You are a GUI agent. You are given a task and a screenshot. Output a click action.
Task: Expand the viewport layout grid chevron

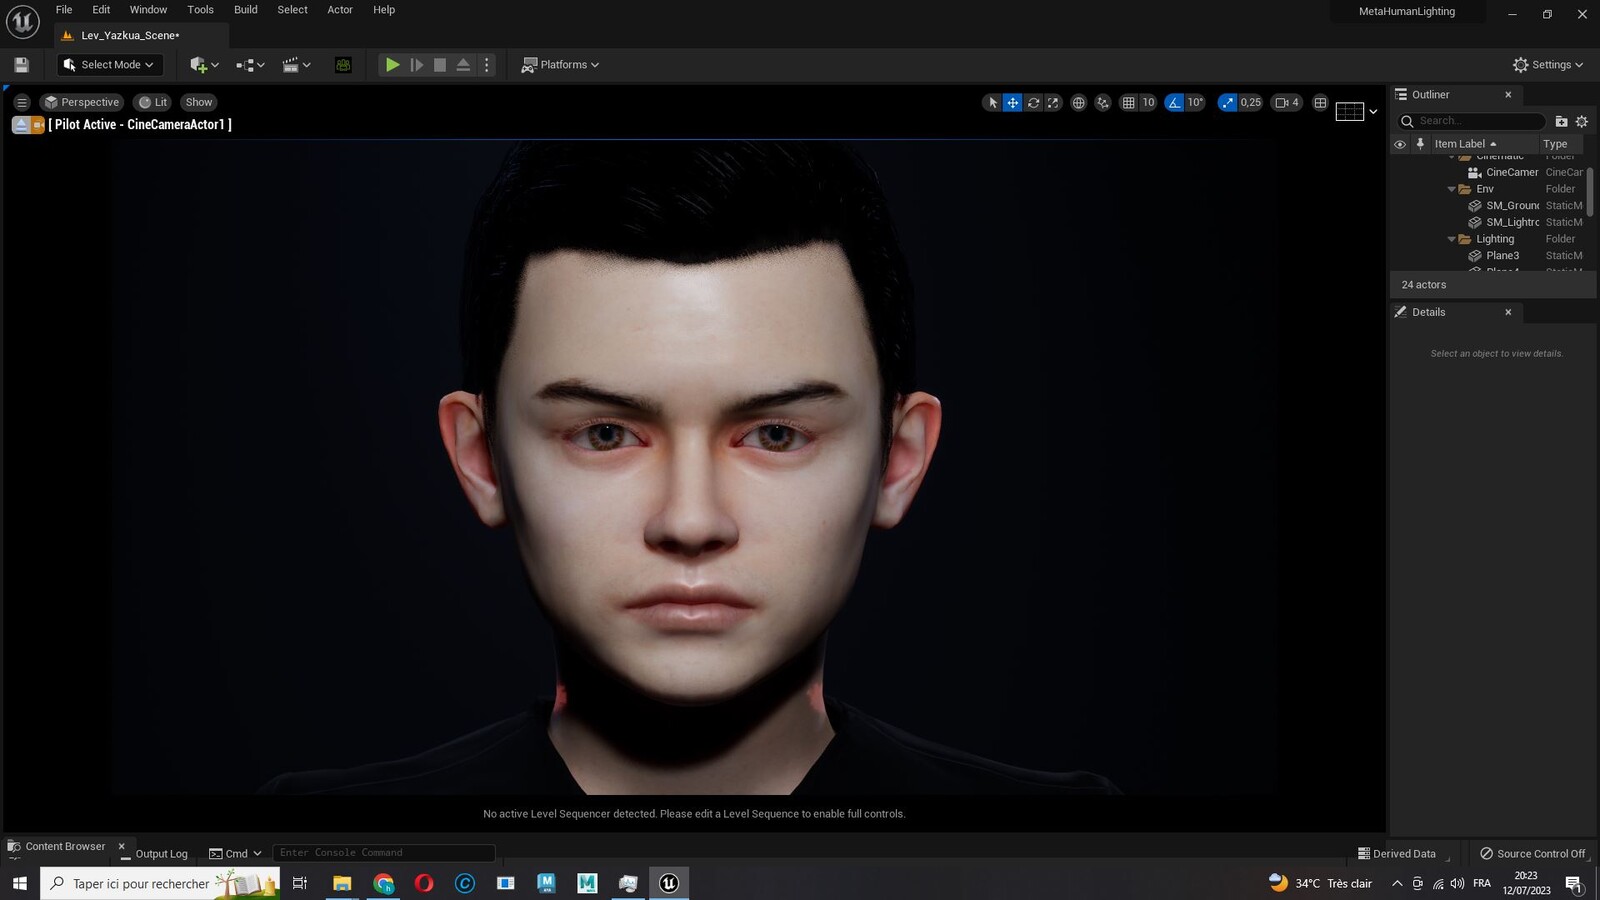[x=1373, y=112]
